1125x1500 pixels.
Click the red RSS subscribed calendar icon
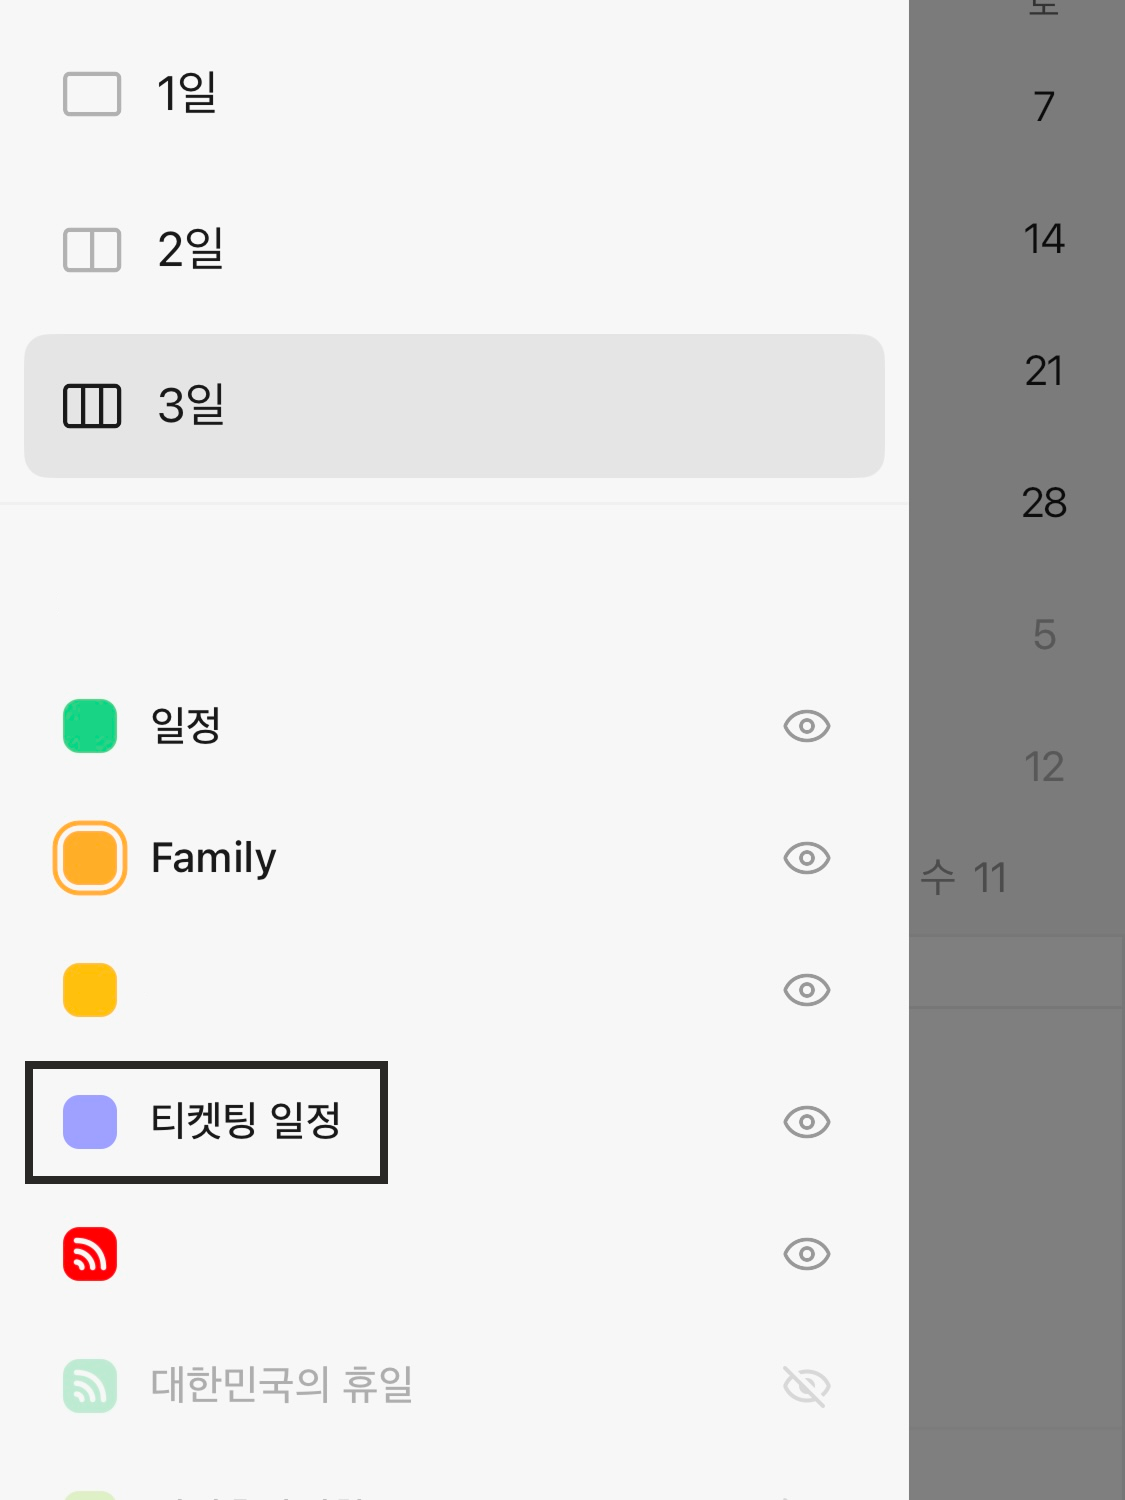(x=90, y=1254)
